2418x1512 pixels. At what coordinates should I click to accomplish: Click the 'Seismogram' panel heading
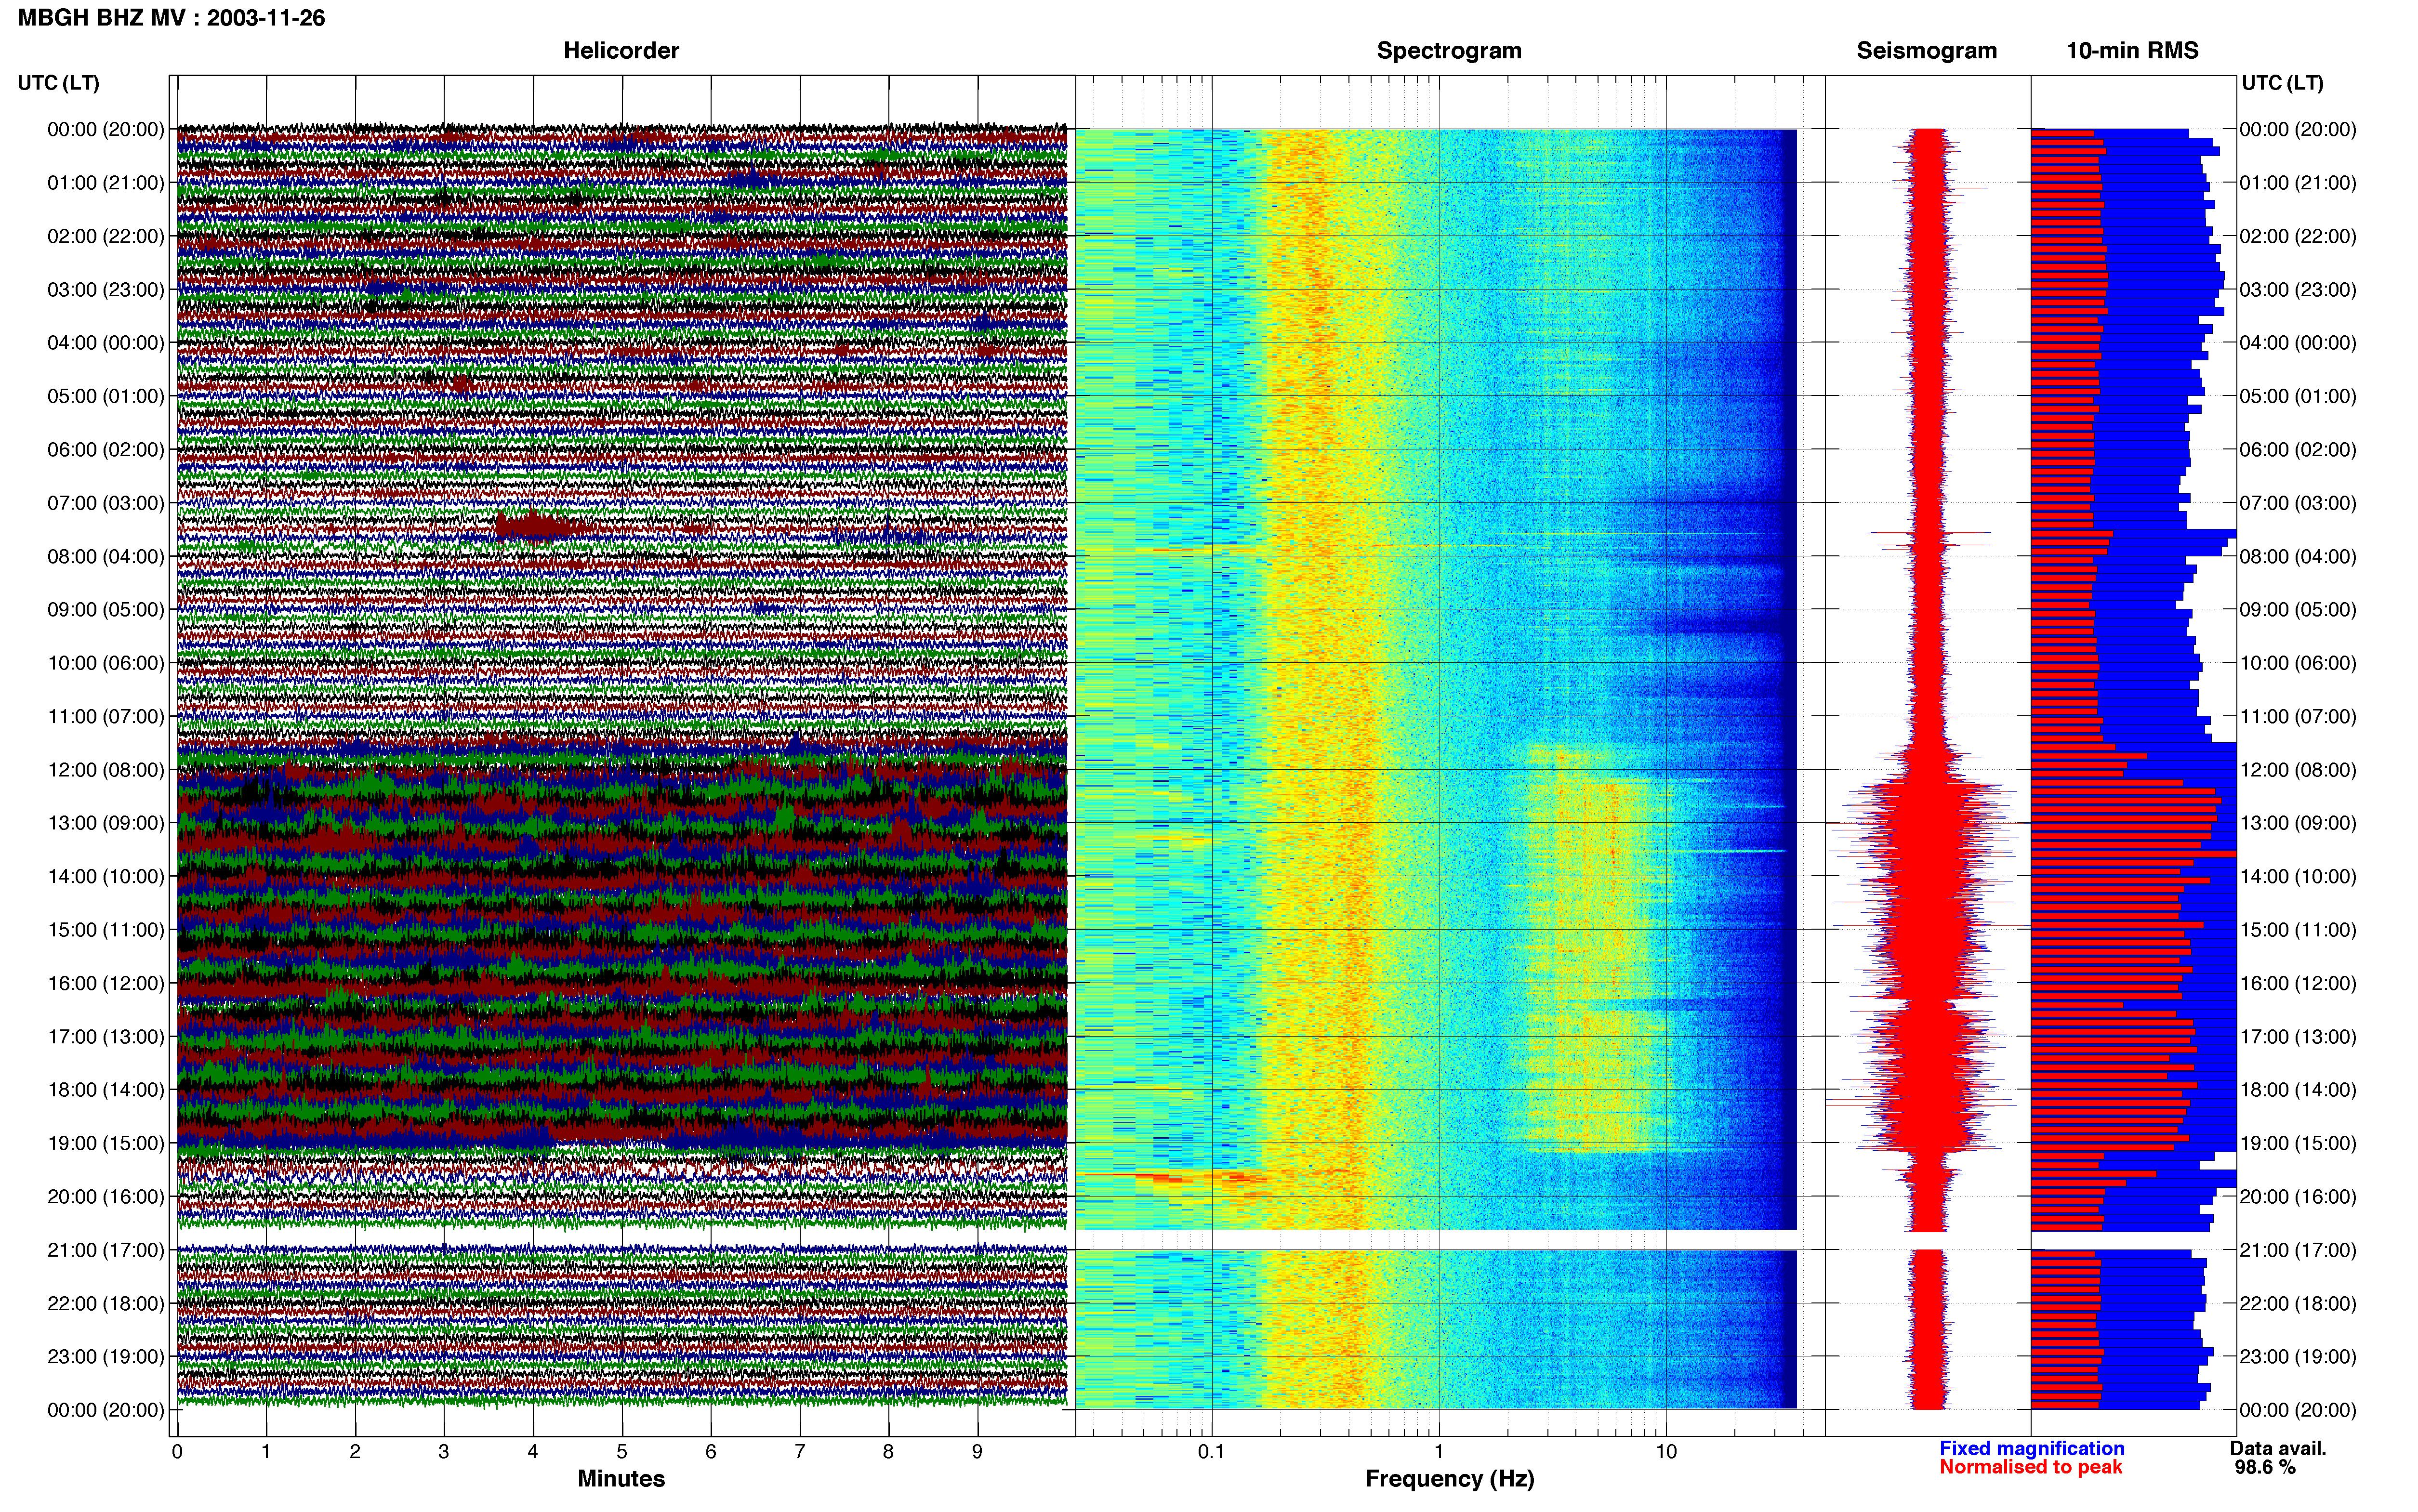pos(1926,51)
